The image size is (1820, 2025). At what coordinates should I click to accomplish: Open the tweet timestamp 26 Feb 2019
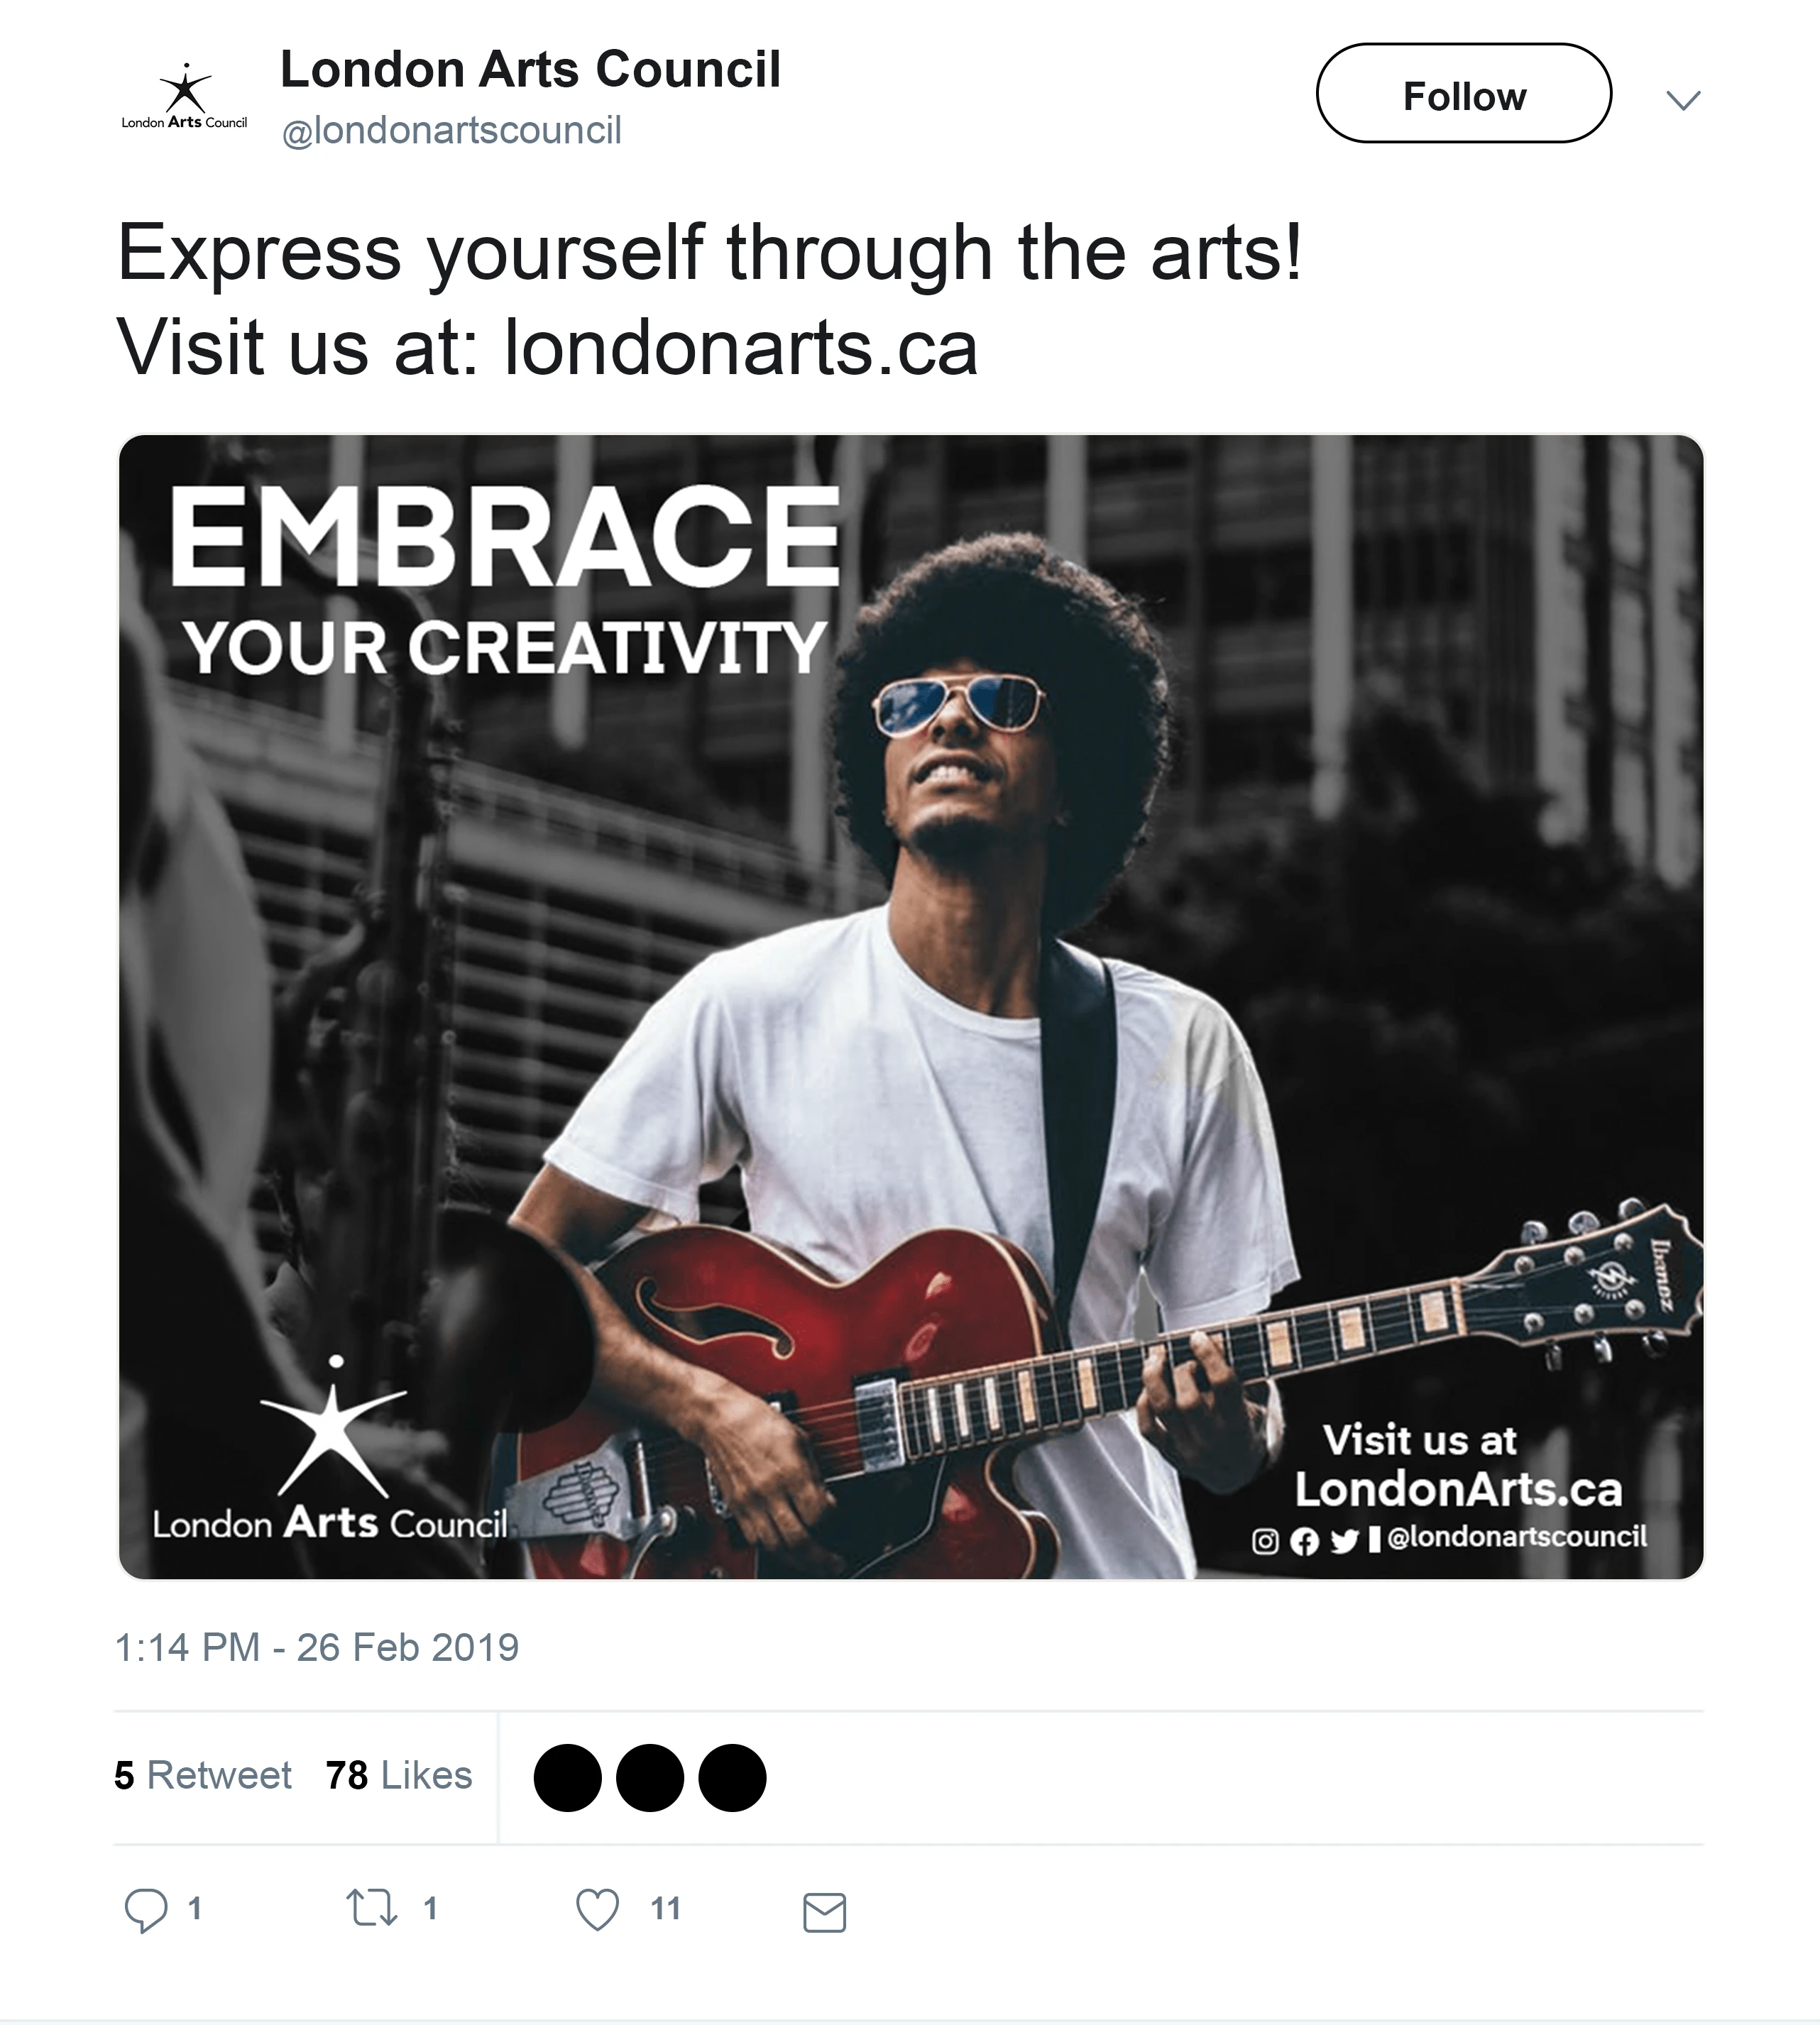click(317, 1647)
